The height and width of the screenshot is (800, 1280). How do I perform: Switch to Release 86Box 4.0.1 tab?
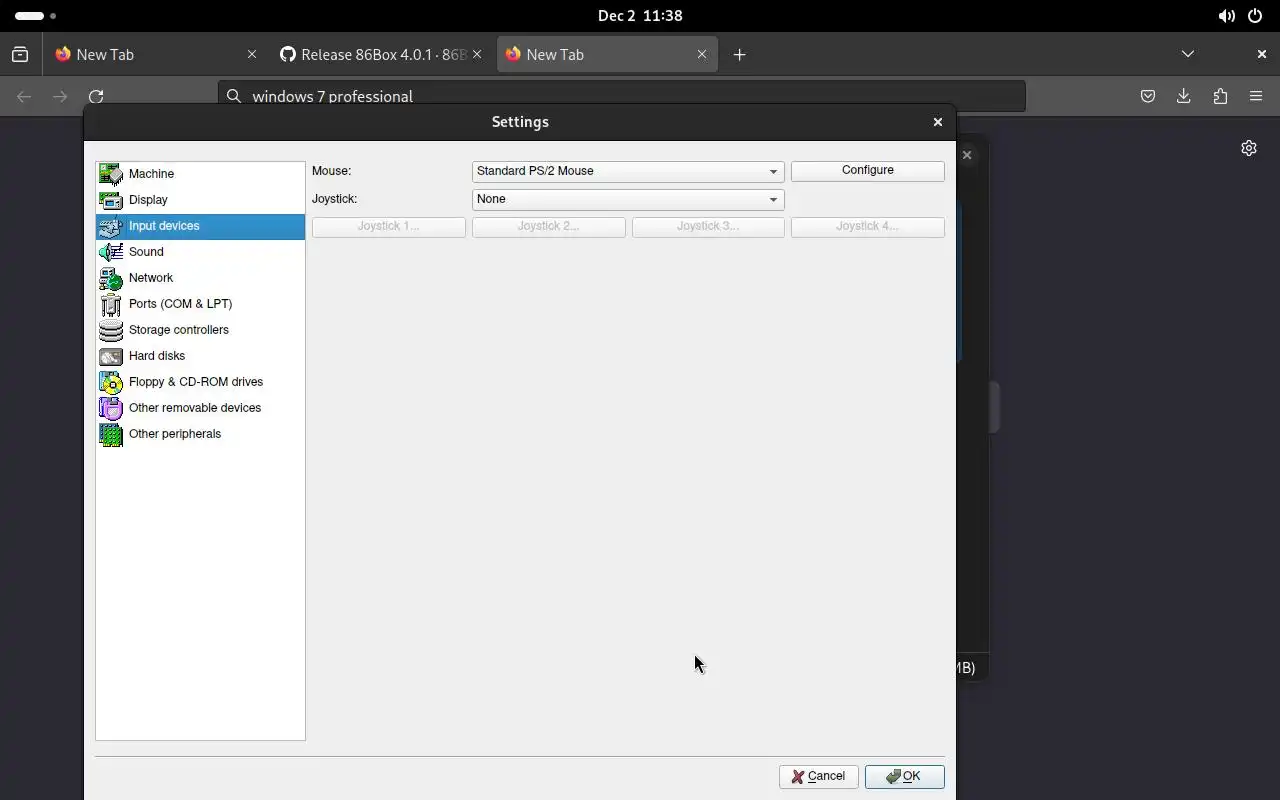click(380, 55)
